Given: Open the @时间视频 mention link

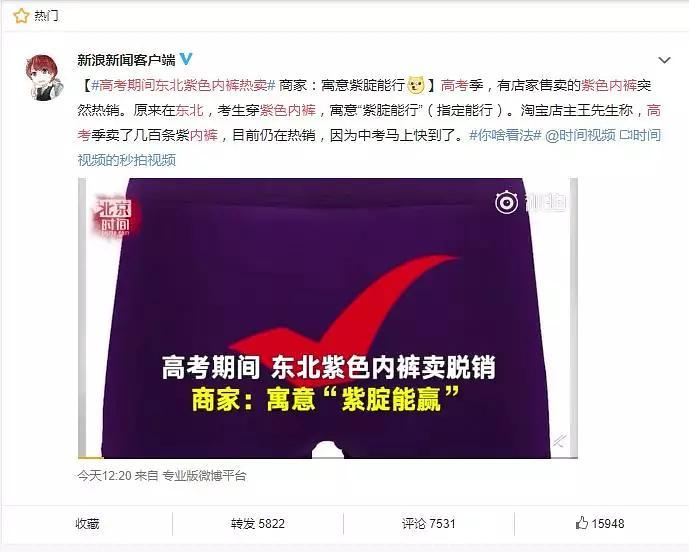Looking at the screenshot, I should pyautogui.click(x=580, y=135).
